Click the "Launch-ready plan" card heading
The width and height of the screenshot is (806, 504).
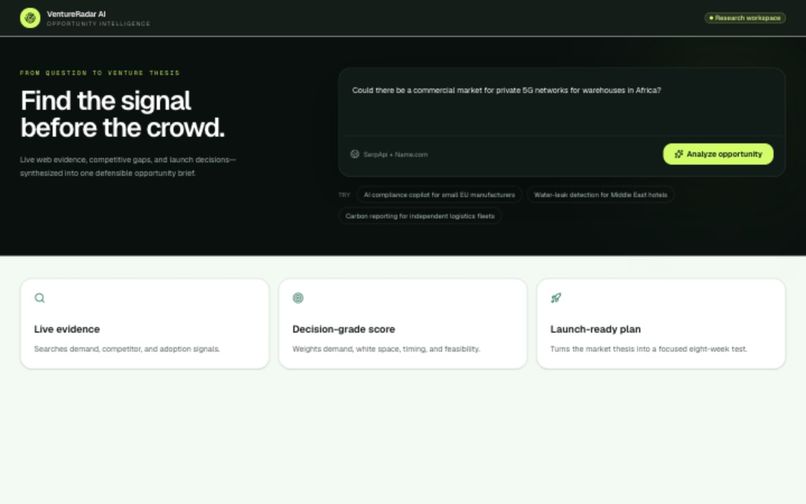[595, 329]
